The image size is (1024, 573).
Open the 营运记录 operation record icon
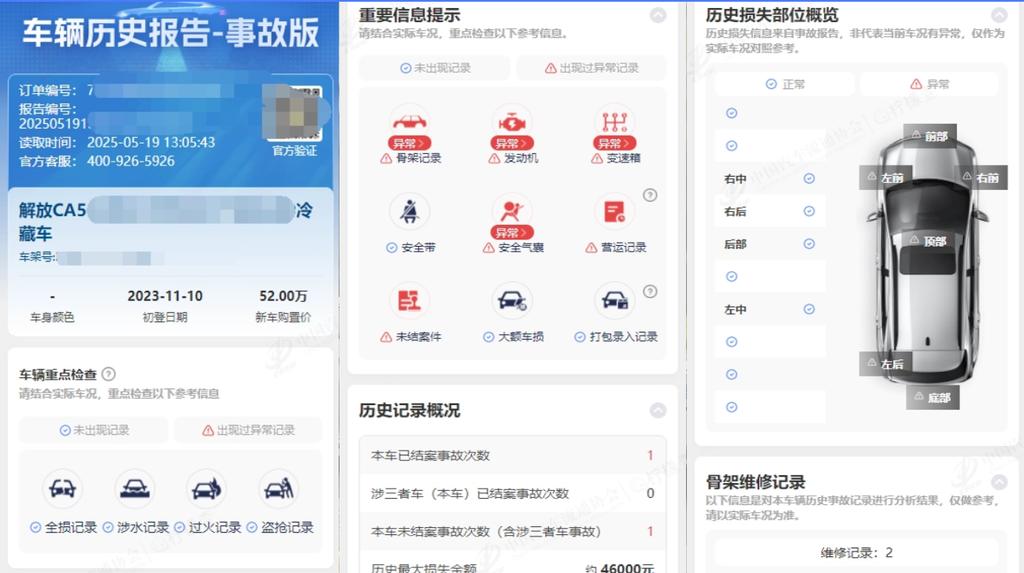coord(615,211)
